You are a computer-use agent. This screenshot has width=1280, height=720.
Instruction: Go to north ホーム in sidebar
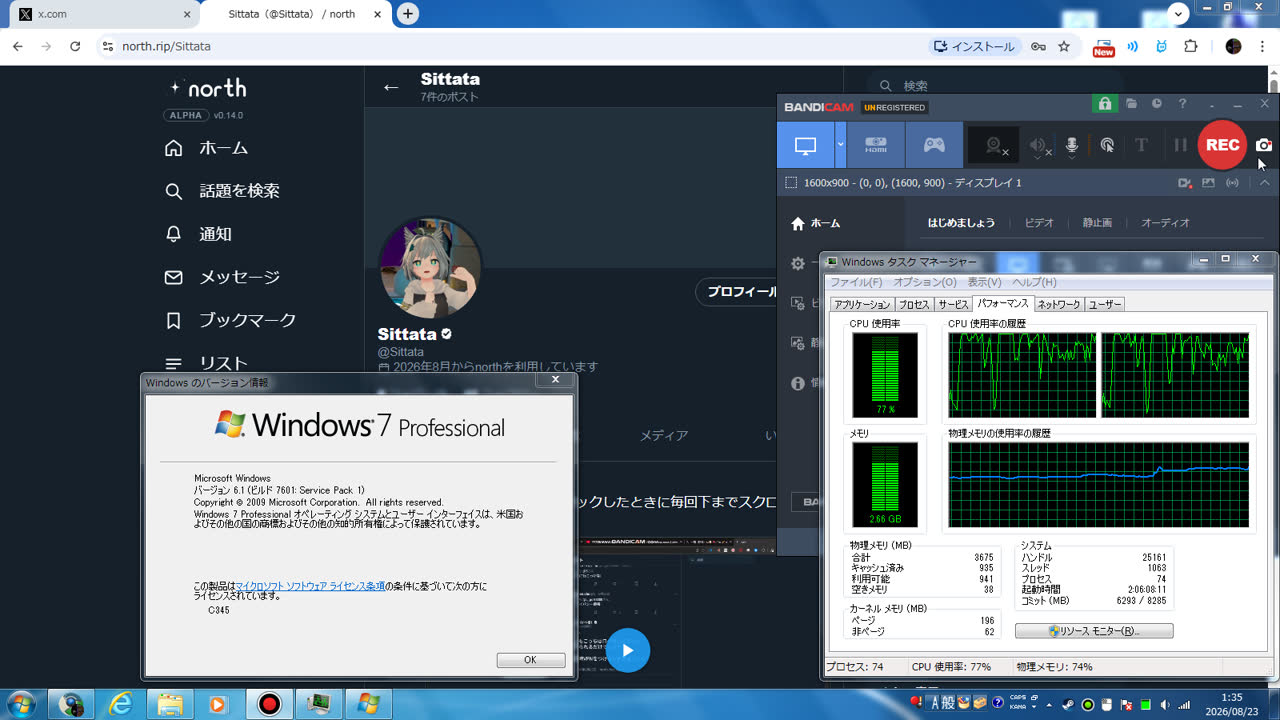point(206,148)
